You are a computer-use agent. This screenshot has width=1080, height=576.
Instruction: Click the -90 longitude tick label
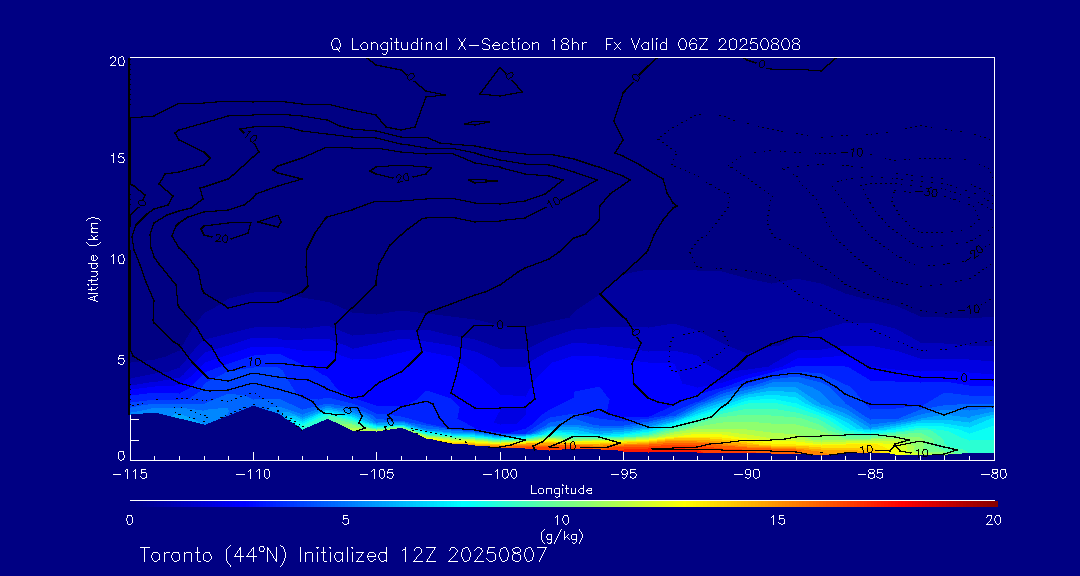747,475
